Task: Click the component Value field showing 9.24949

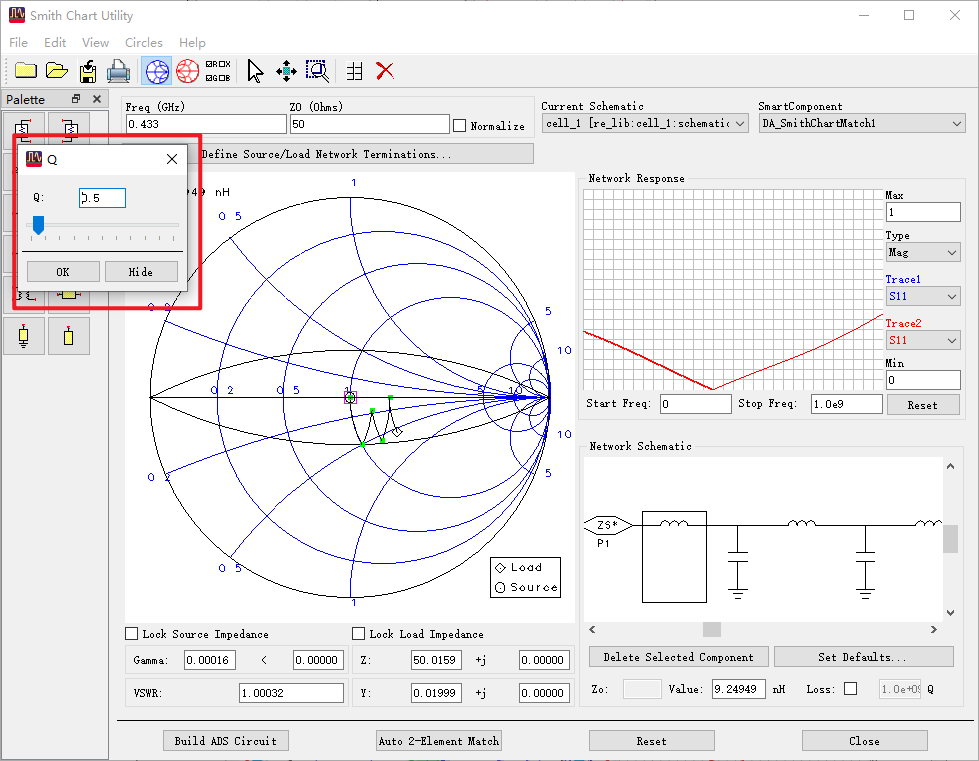Action: [739, 689]
